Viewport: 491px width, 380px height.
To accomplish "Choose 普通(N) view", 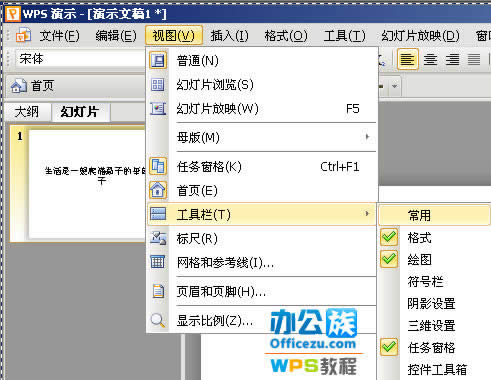I will point(262,60).
